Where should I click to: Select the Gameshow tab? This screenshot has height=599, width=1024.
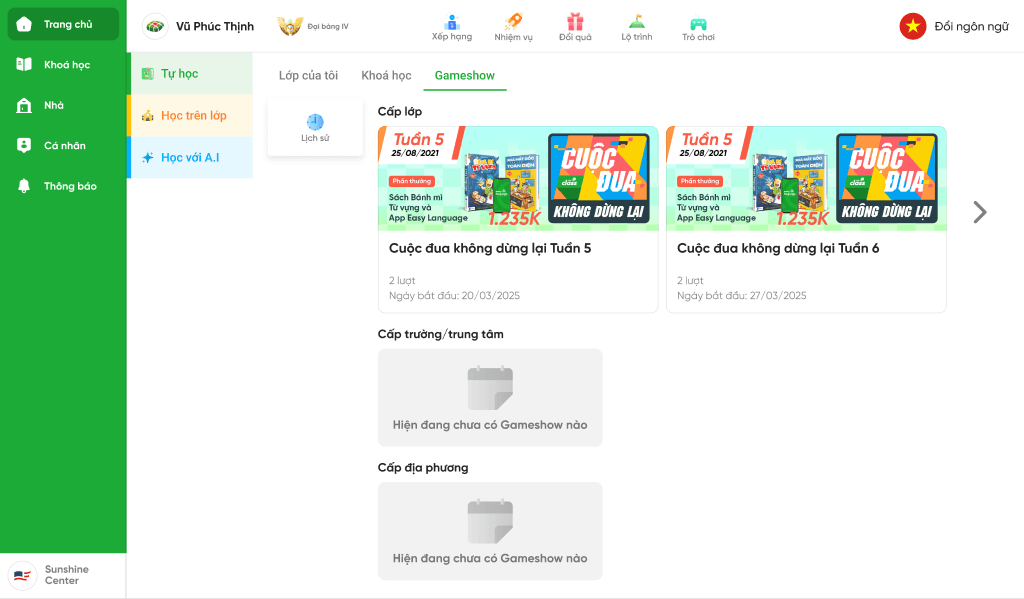pyautogui.click(x=465, y=75)
